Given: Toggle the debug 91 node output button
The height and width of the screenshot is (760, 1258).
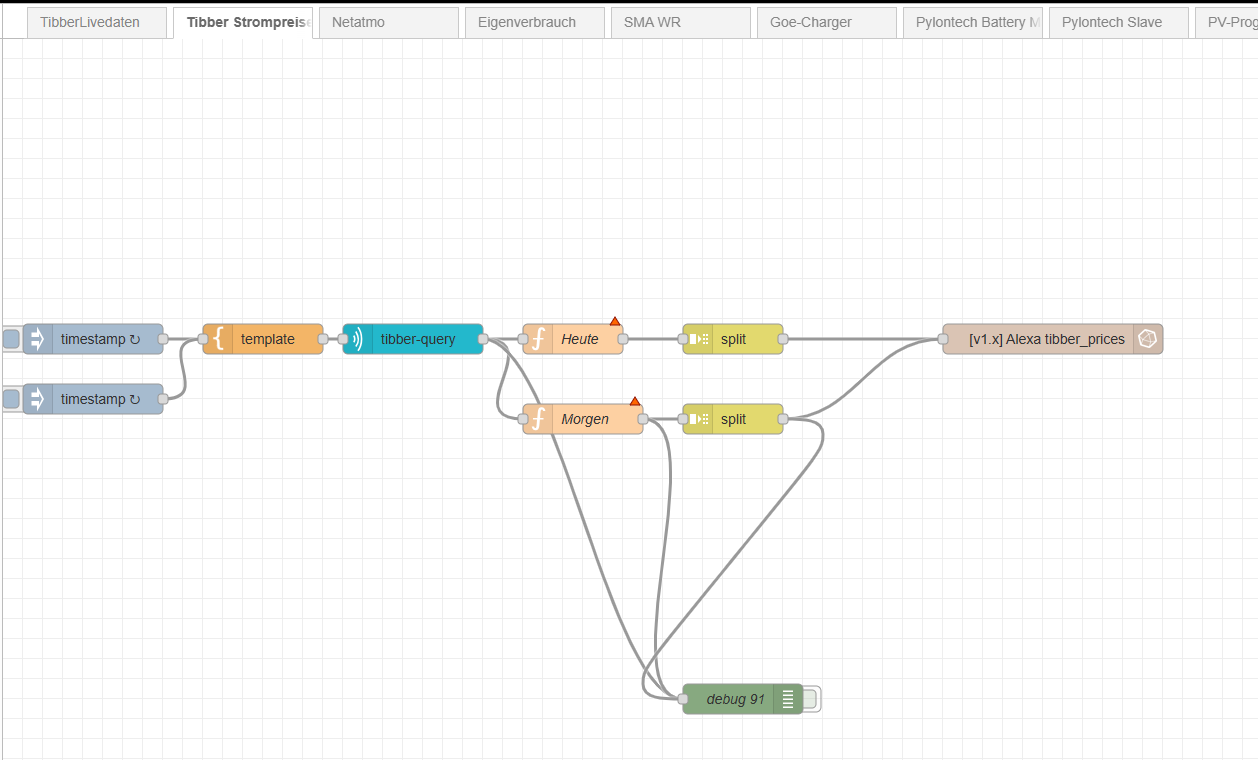Looking at the screenshot, I should point(811,699).
